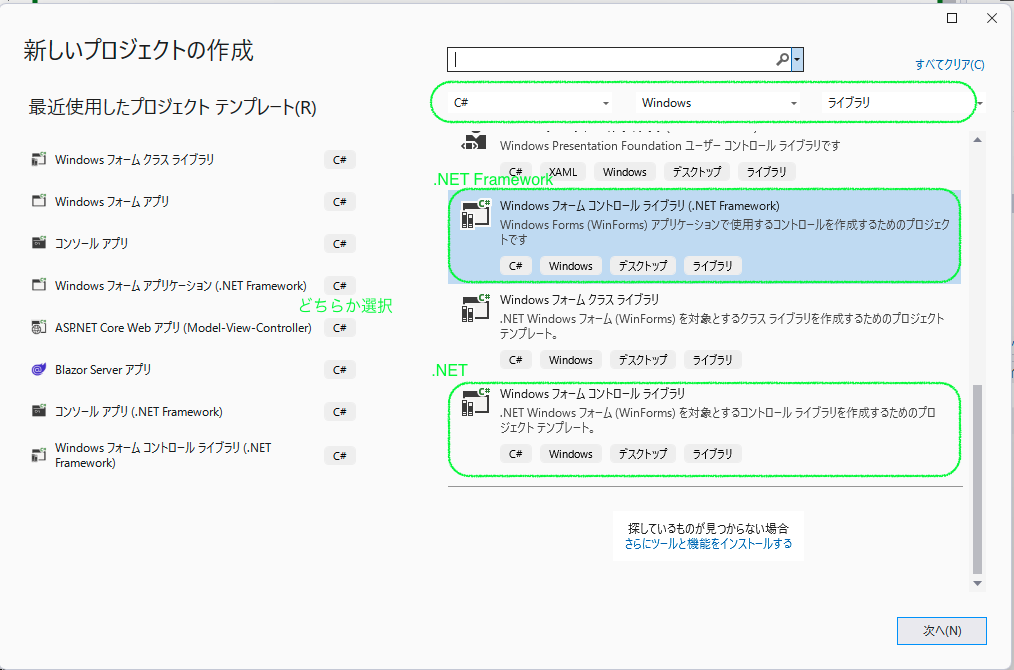The width and height of the screenshot is (1014, 670).
Task: Click デスクトップ tag on selected .NET Framework template
Action: point(642,266)
